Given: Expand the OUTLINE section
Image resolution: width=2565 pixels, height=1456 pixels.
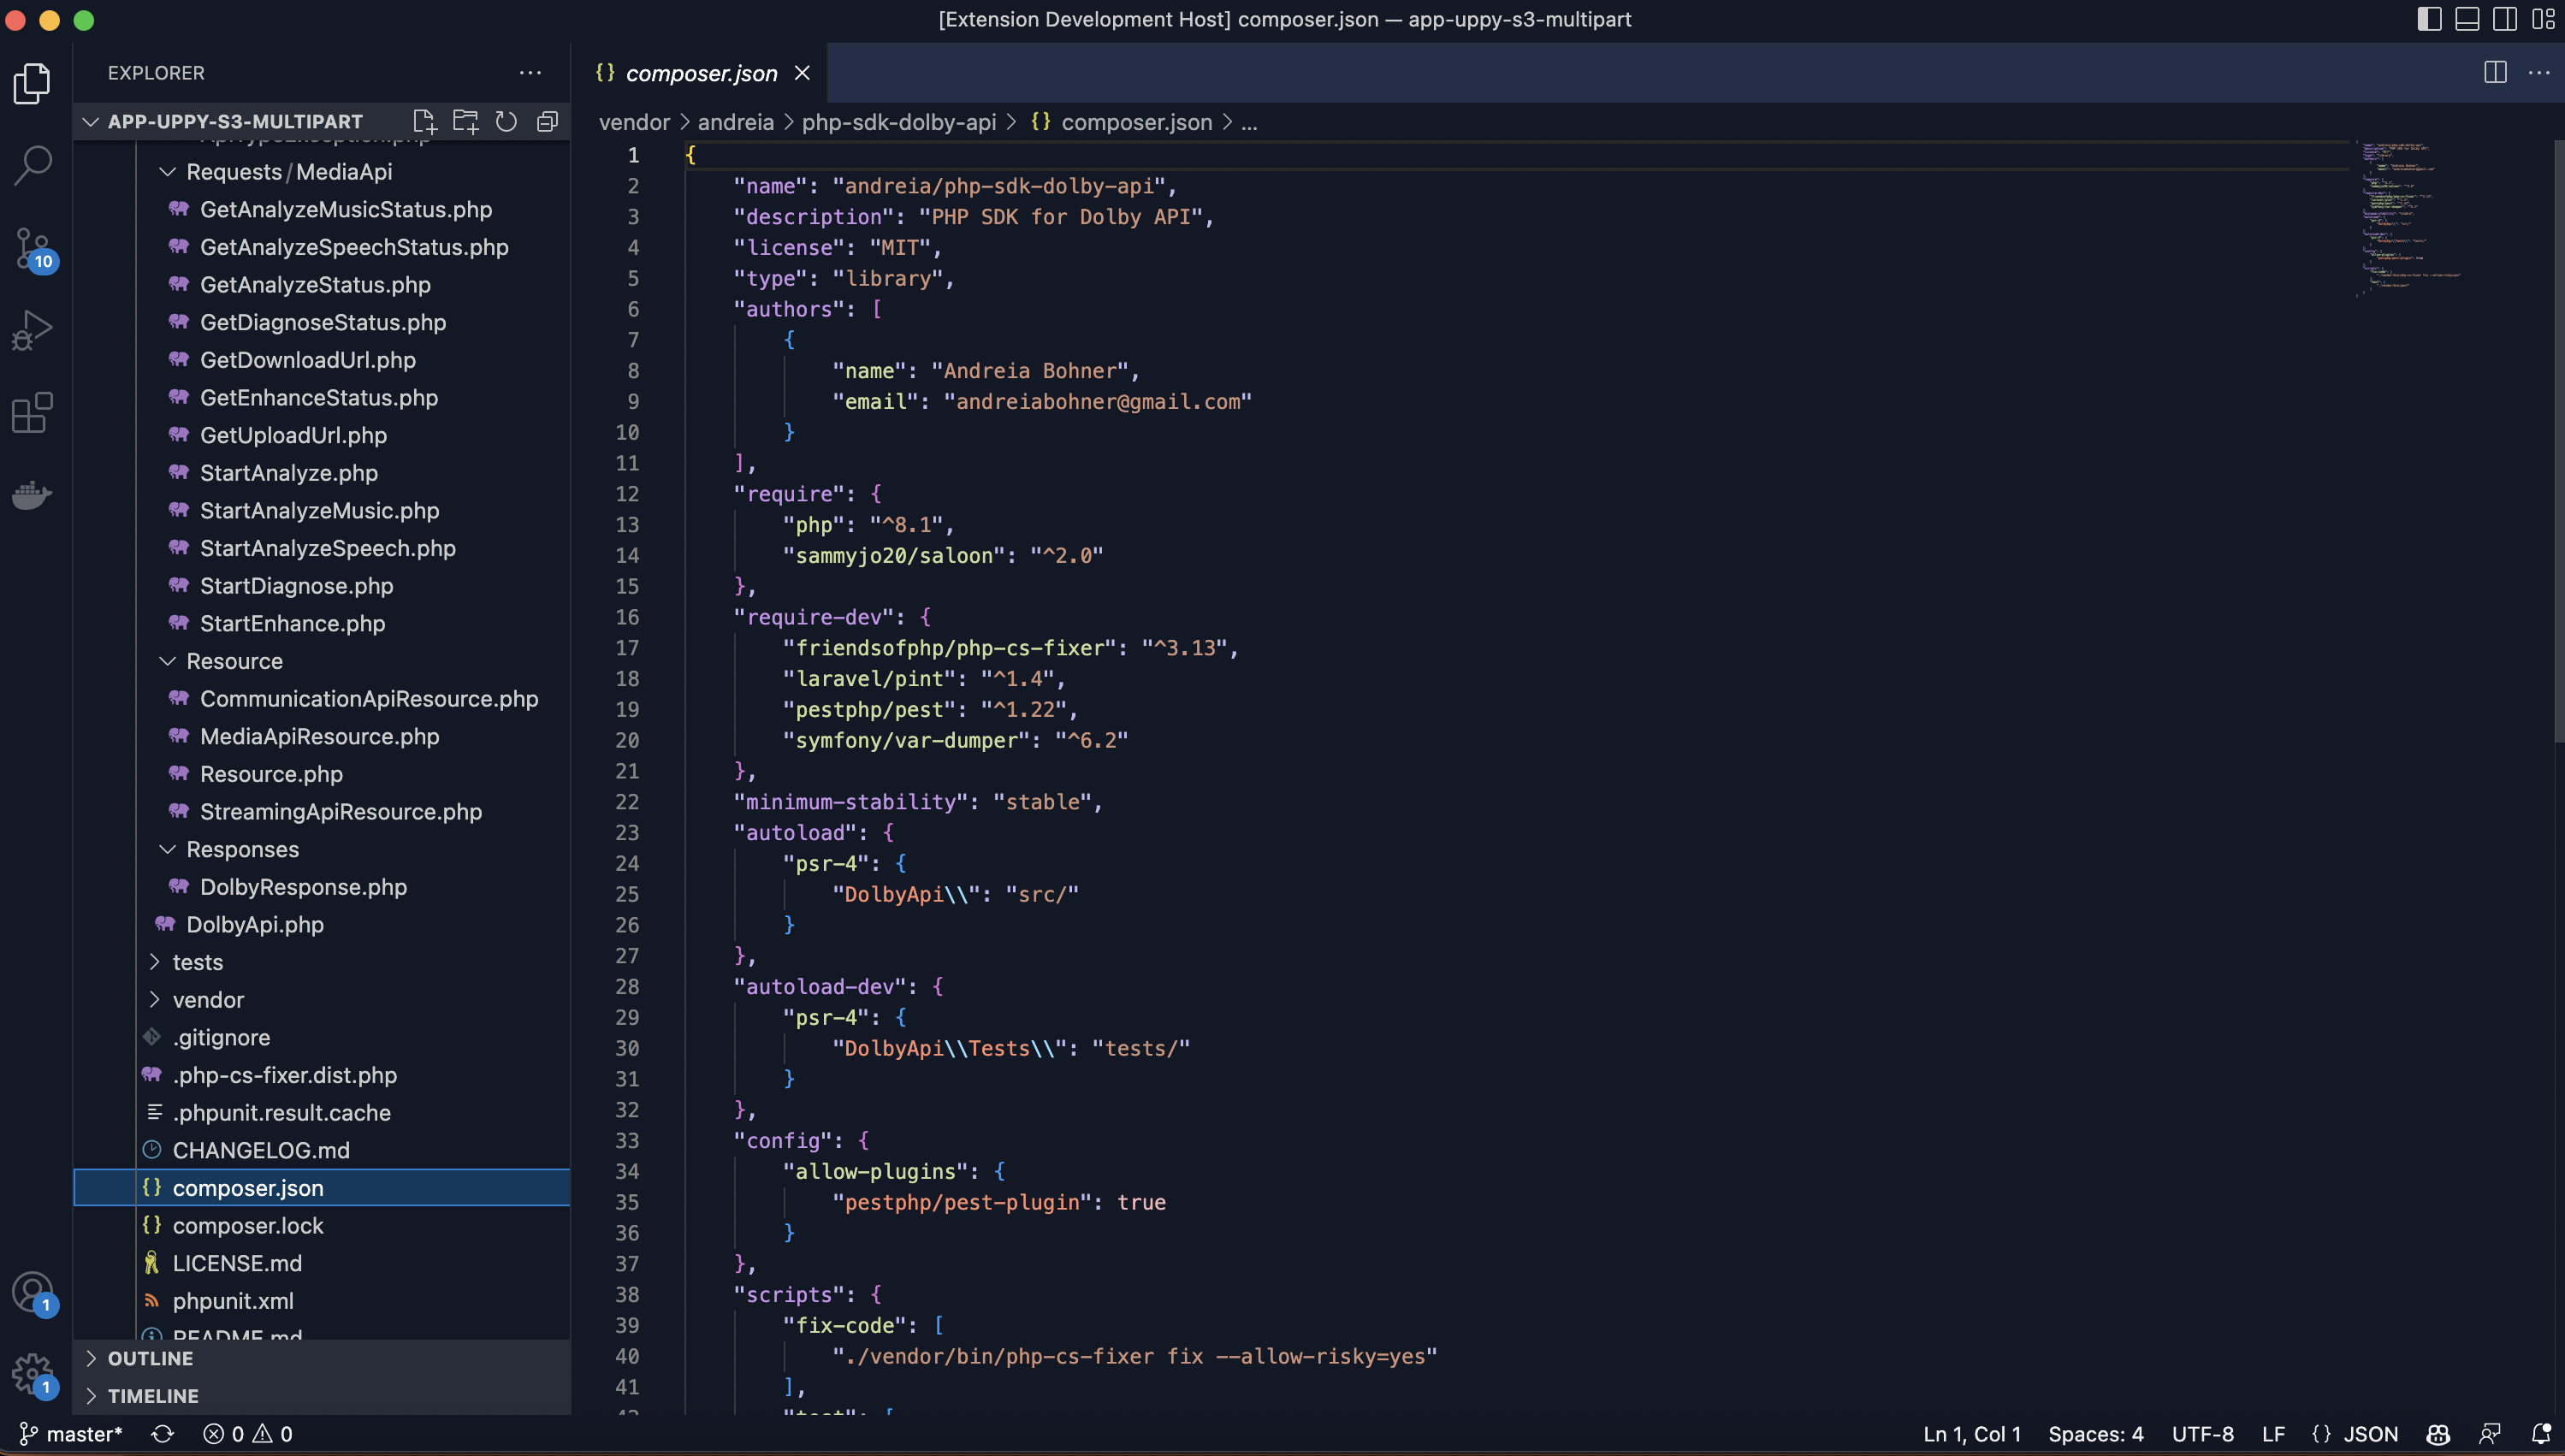Looking at the screenshot, I should pyautogui.click(x=150, y=1358).
